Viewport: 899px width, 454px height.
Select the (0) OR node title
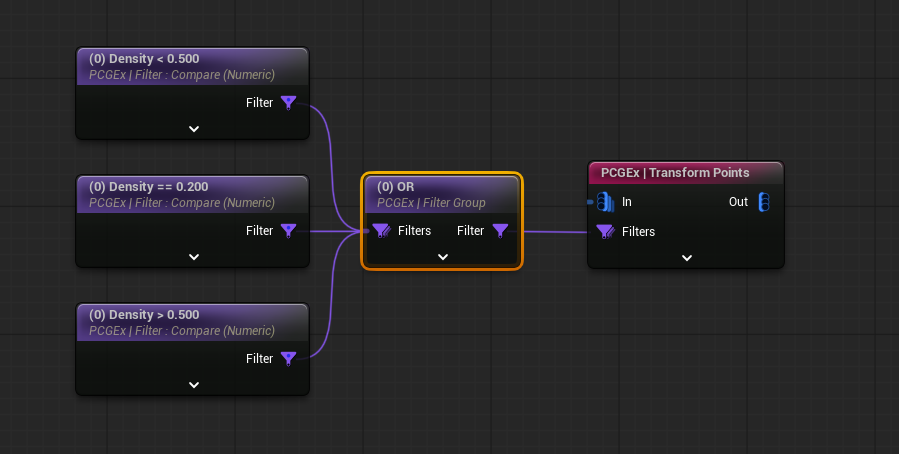pyautogui.click(x=396, y=187)
